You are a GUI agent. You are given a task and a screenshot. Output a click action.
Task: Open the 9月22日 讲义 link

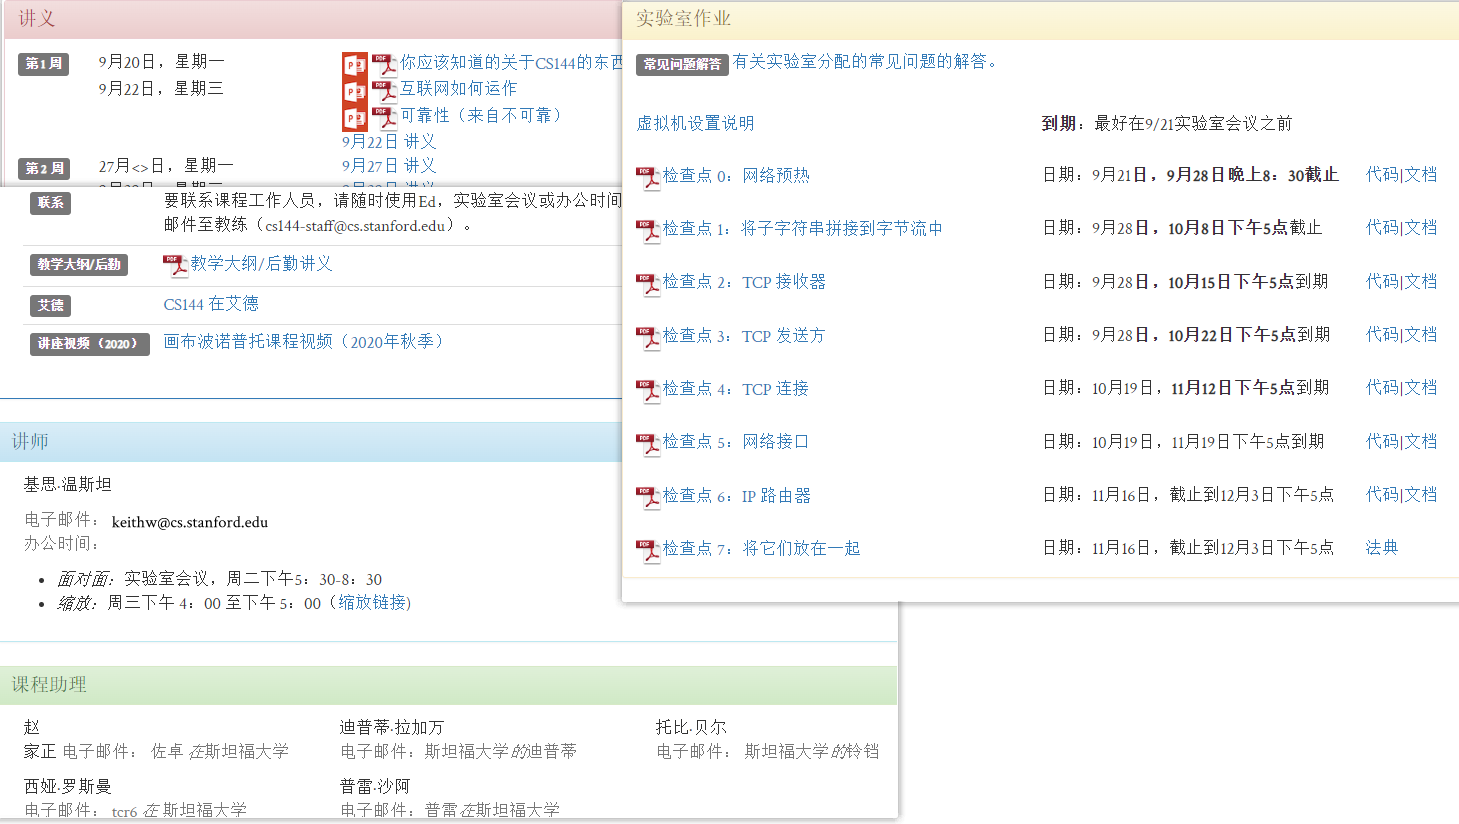click(x=389, y=142)
